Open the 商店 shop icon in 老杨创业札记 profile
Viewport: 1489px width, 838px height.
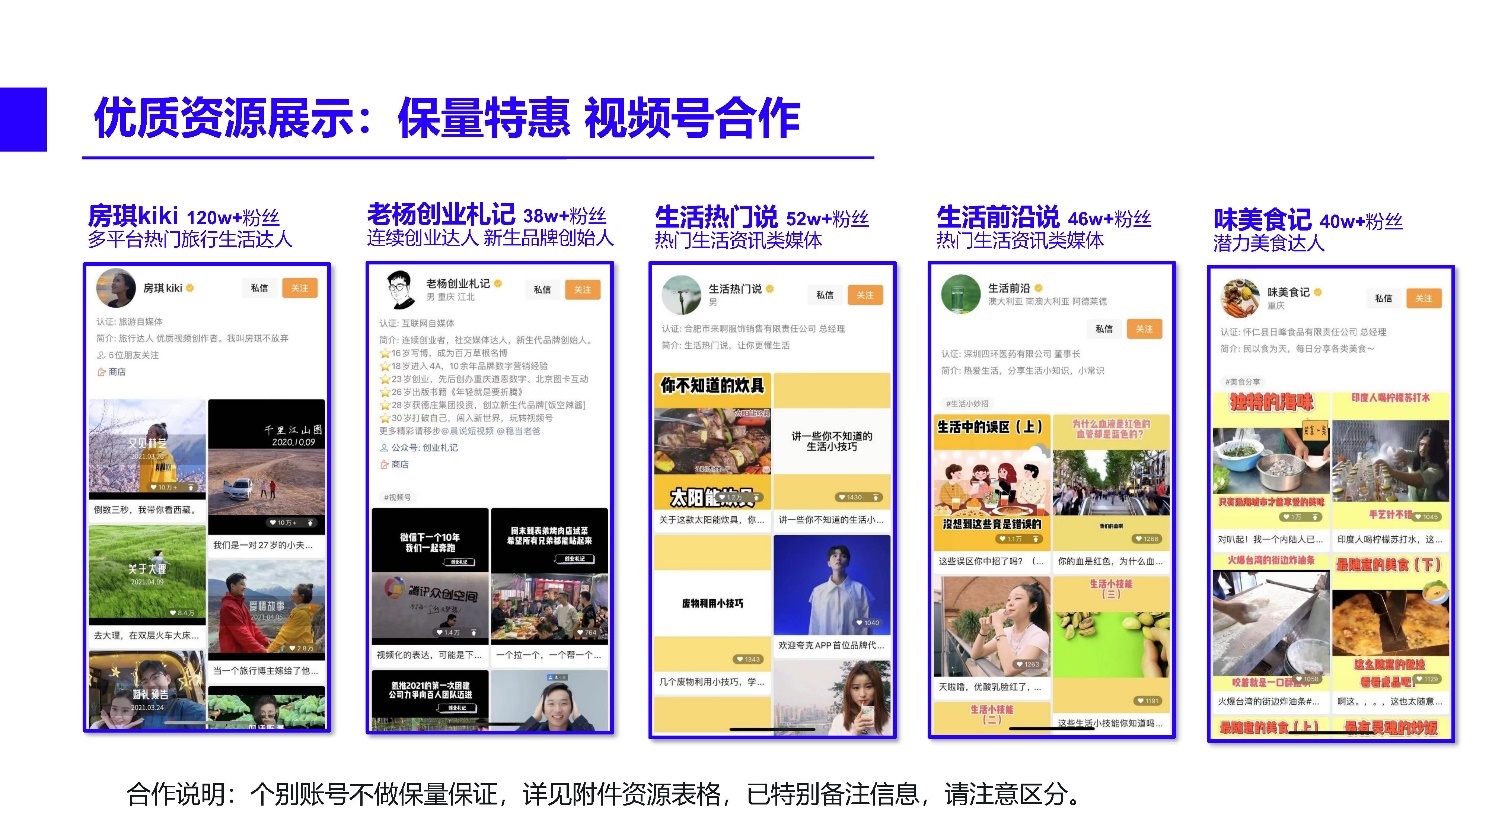tap(383, 465)
